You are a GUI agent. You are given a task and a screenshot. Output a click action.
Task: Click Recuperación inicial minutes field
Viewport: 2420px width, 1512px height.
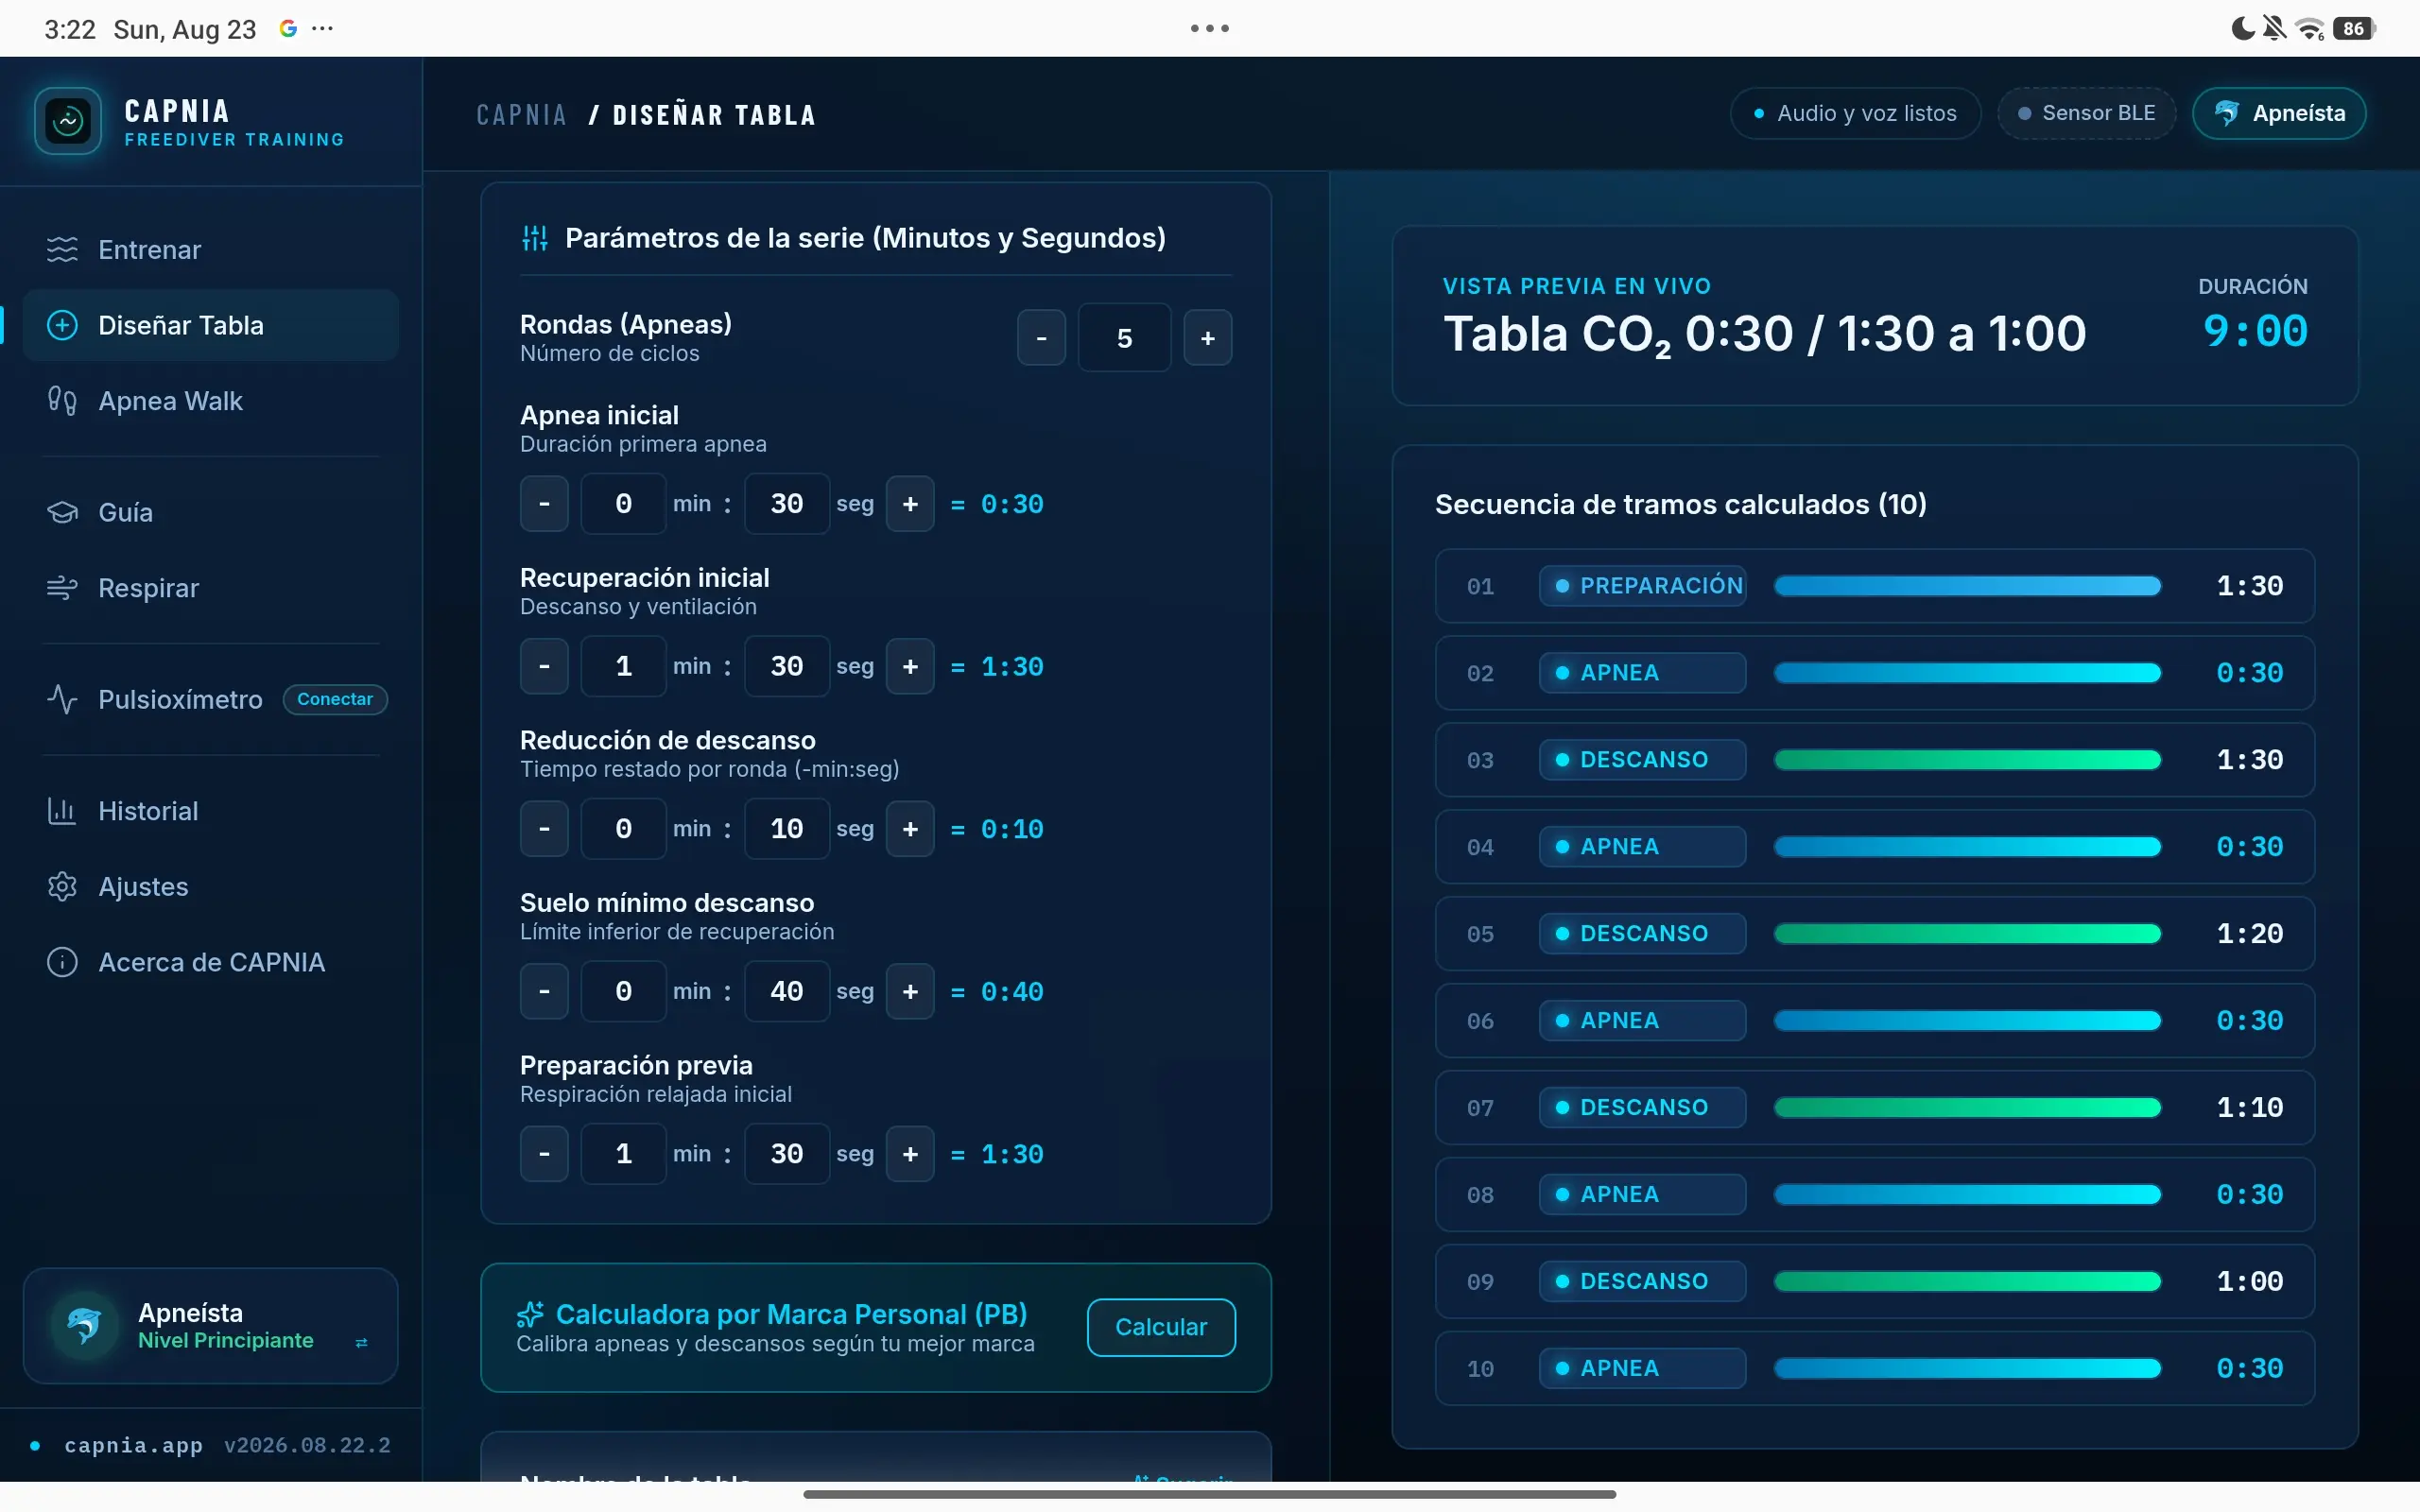[623, 666]
